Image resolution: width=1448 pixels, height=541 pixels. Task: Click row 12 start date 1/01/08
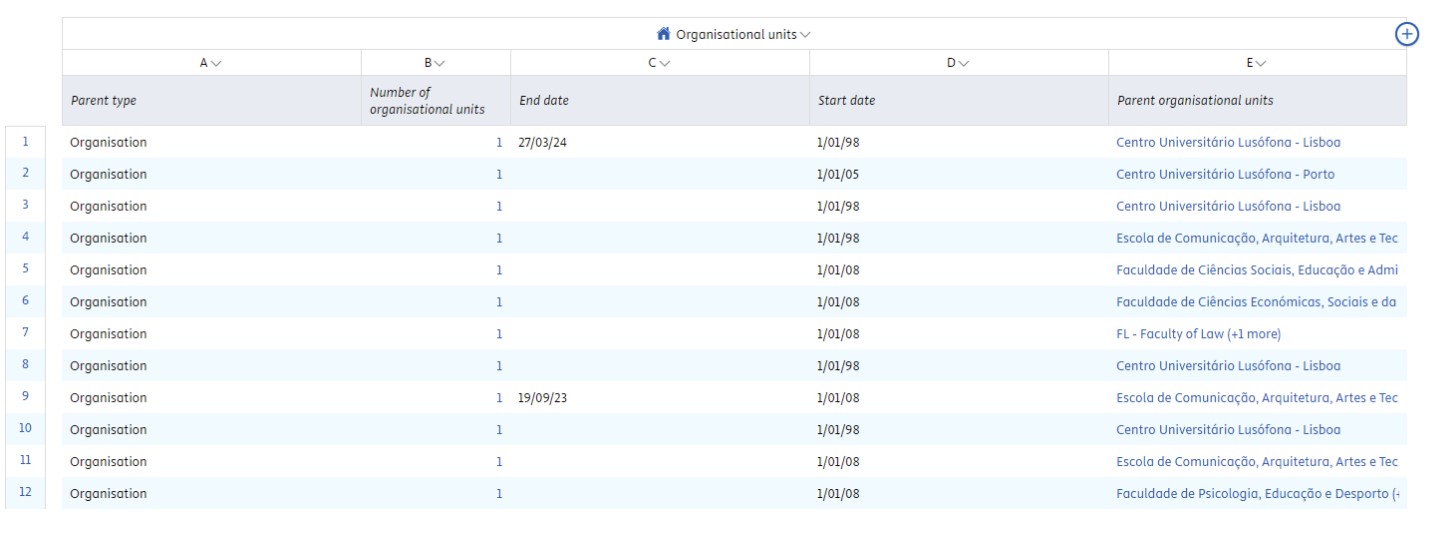[839, 494]
